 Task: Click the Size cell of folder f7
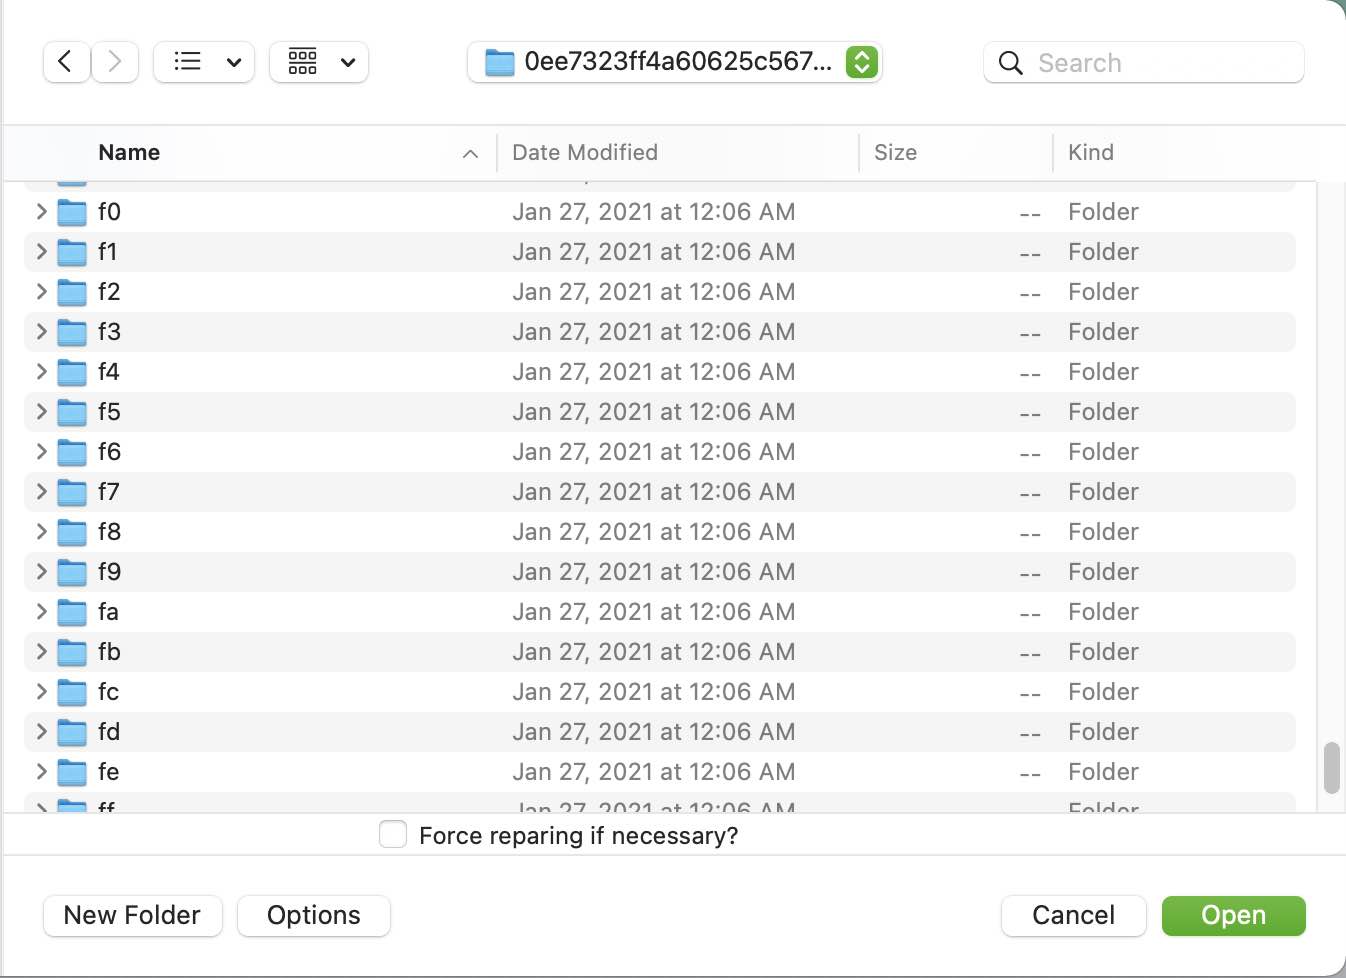click(1030, 494)
